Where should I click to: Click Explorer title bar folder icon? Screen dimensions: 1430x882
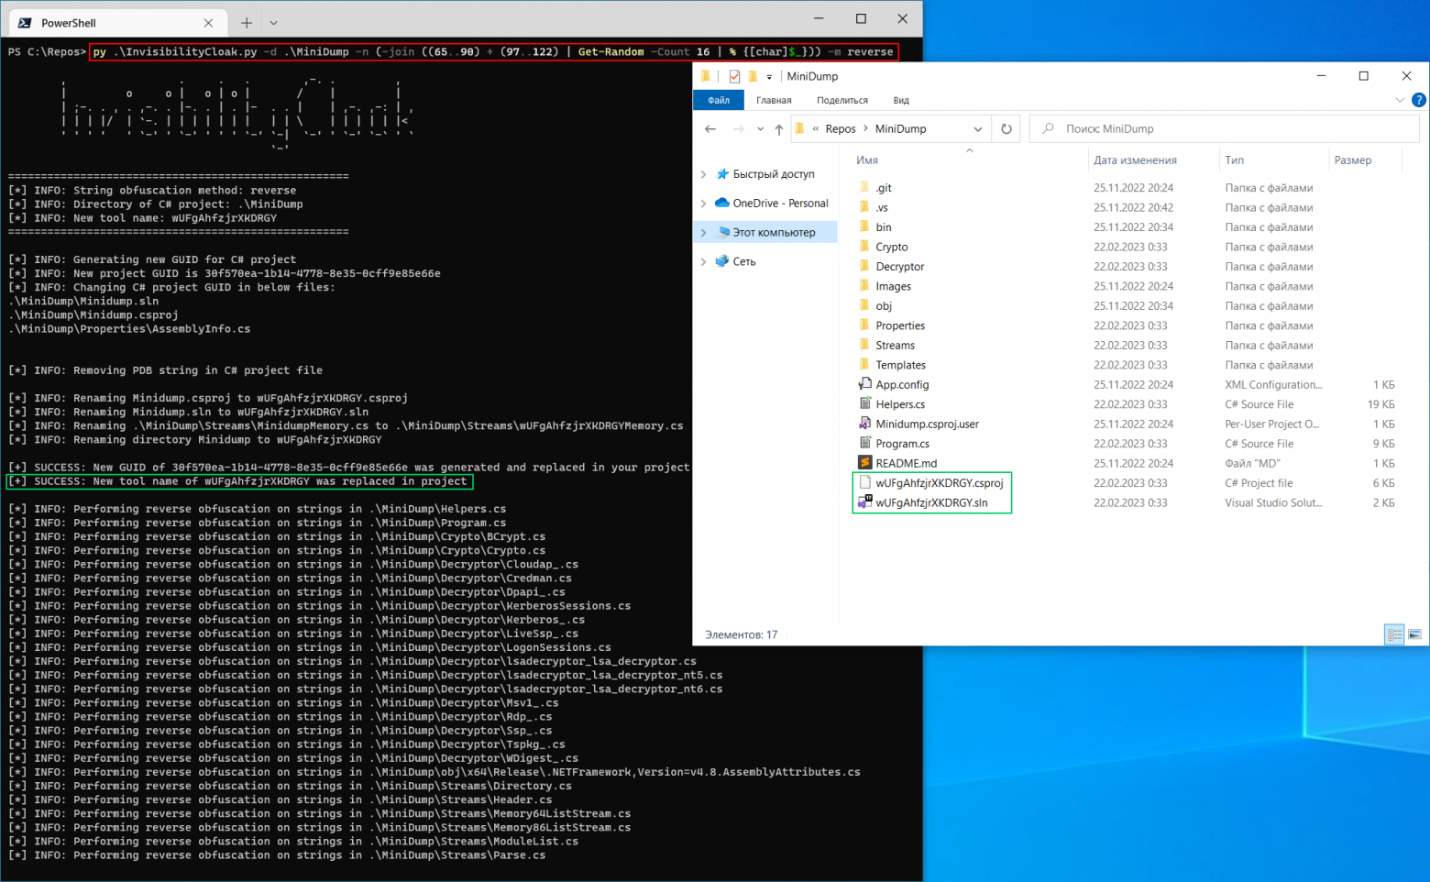pos(705,76)
